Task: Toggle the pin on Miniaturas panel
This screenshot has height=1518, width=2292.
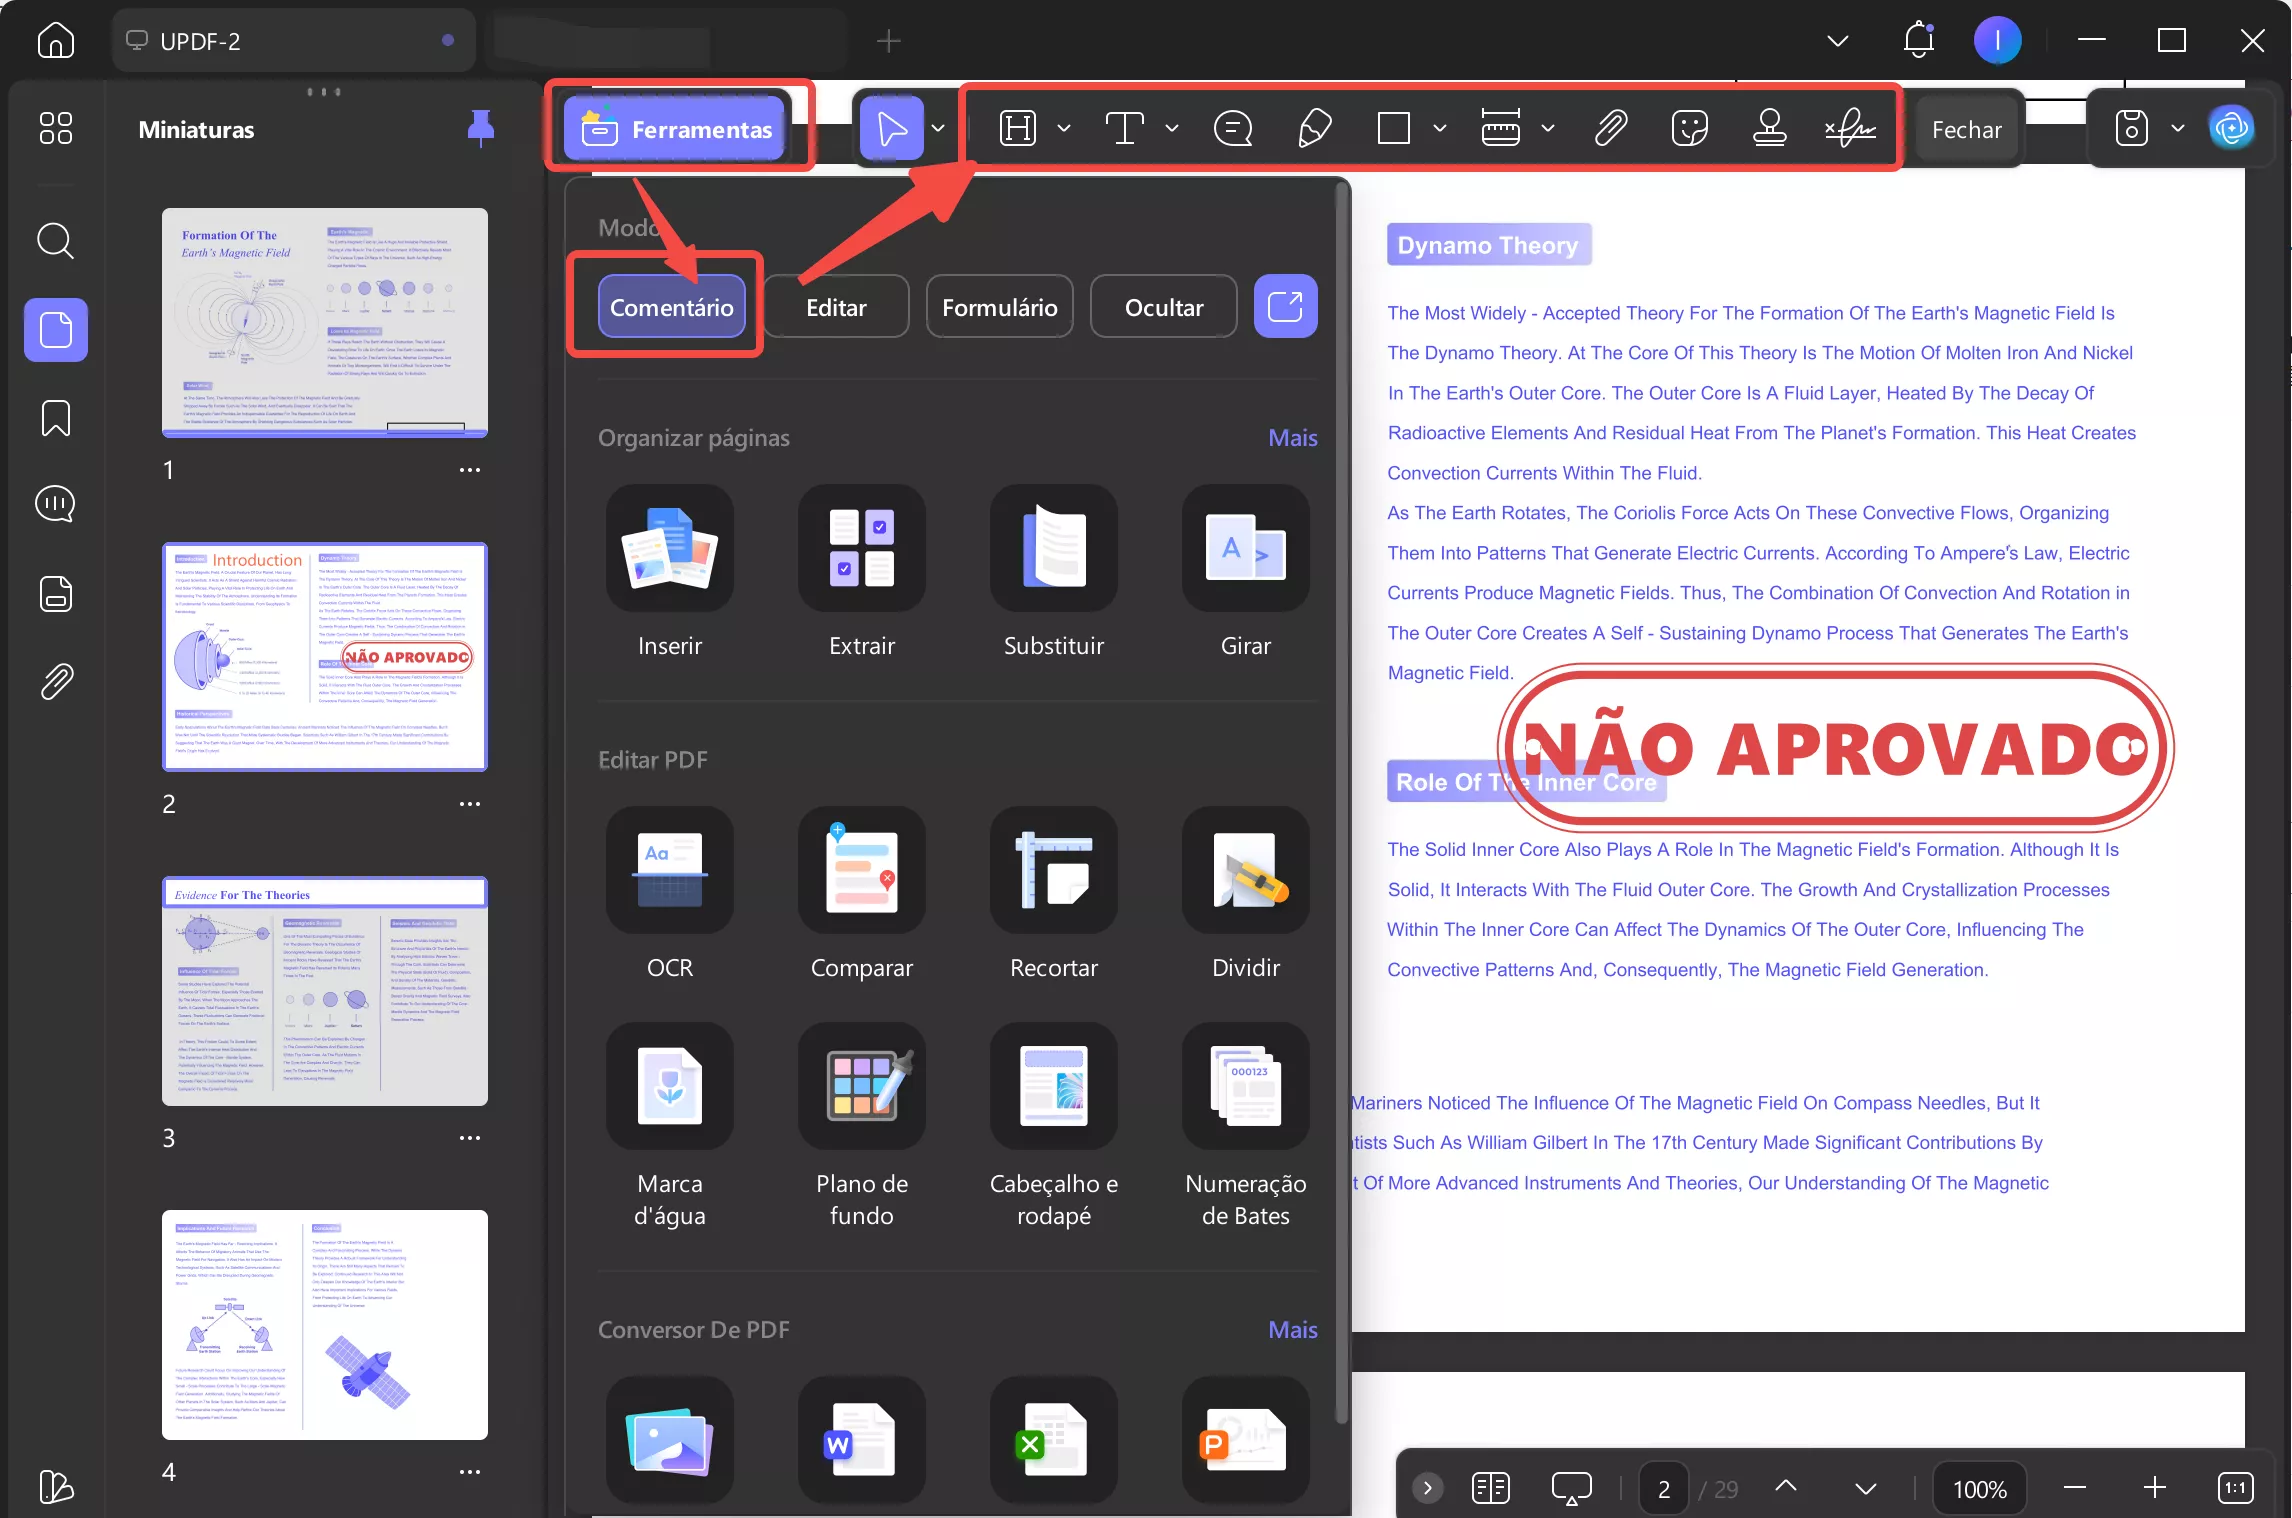Action: (481, 128)
